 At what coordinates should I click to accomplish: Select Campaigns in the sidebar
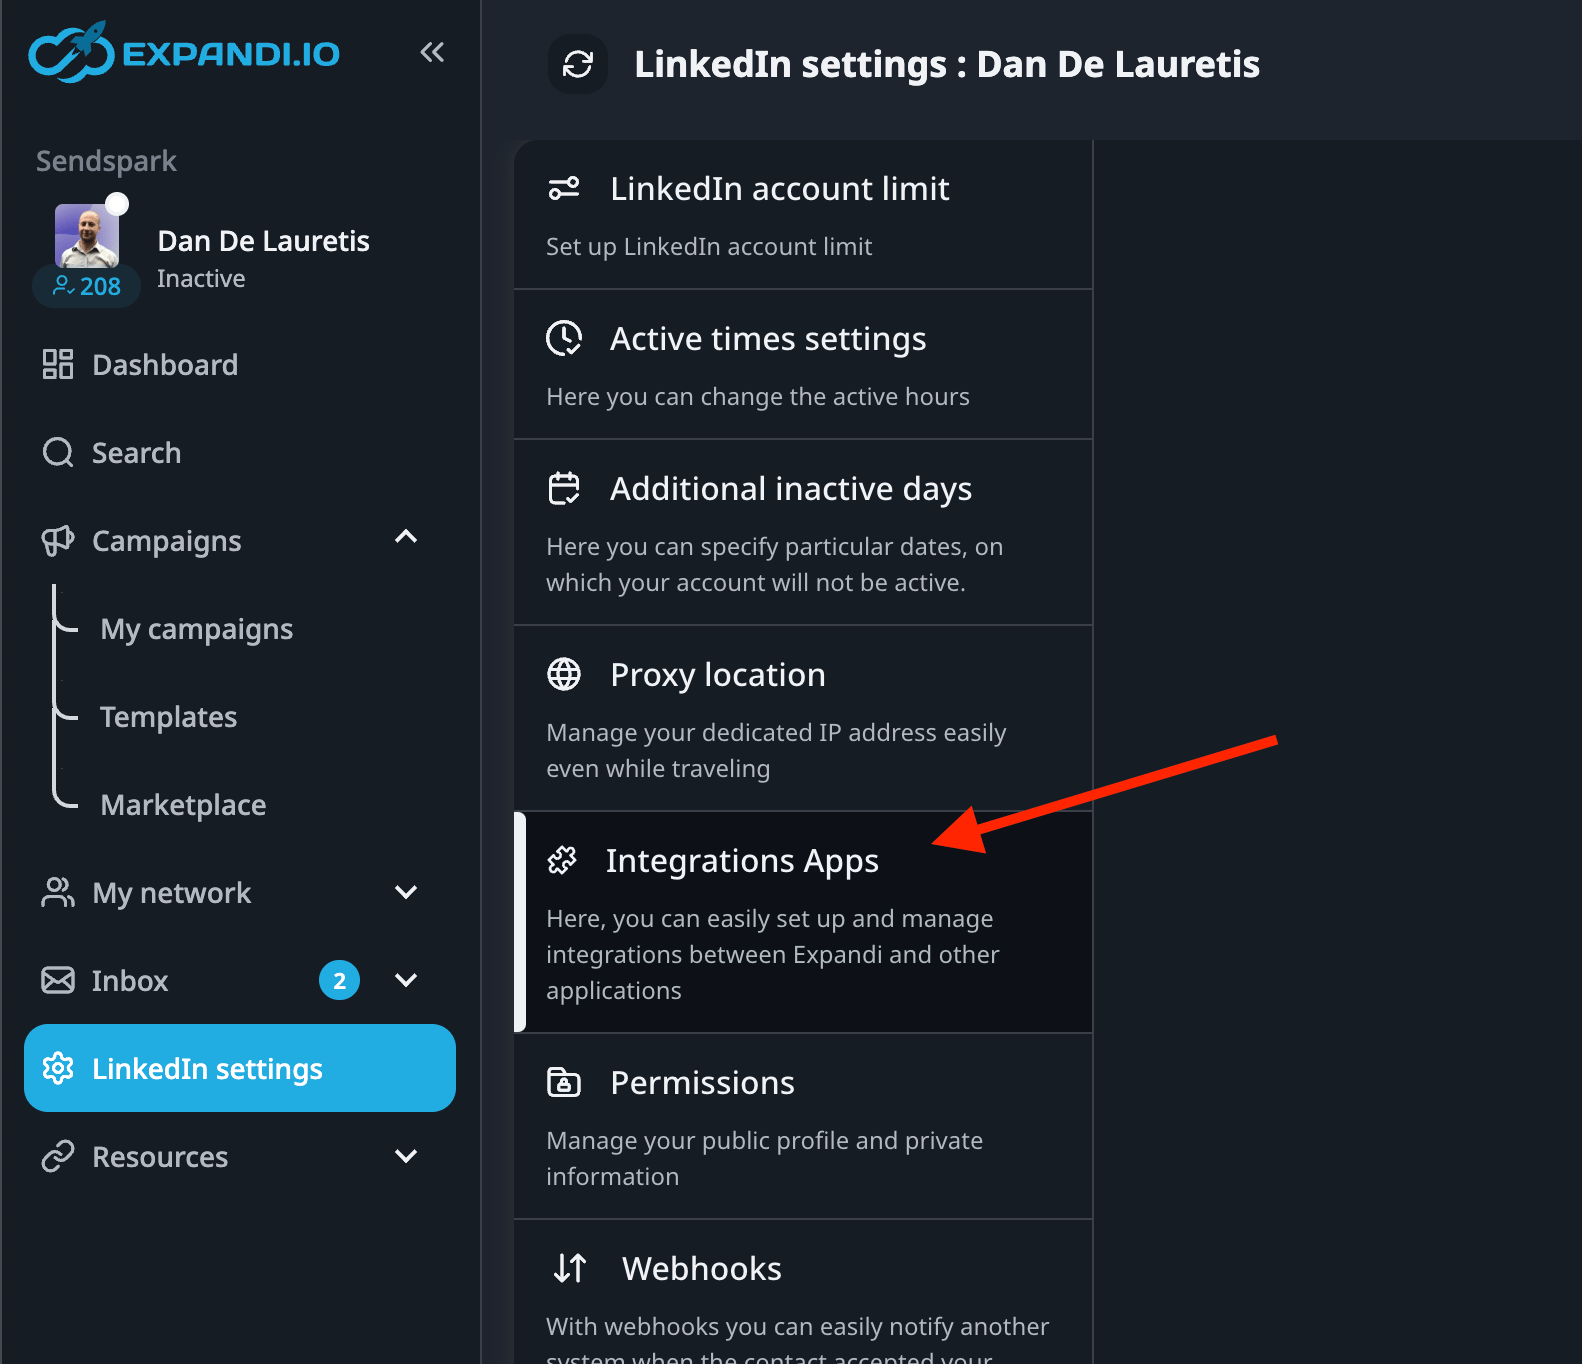pyautogui.click(x=240, y=540)
